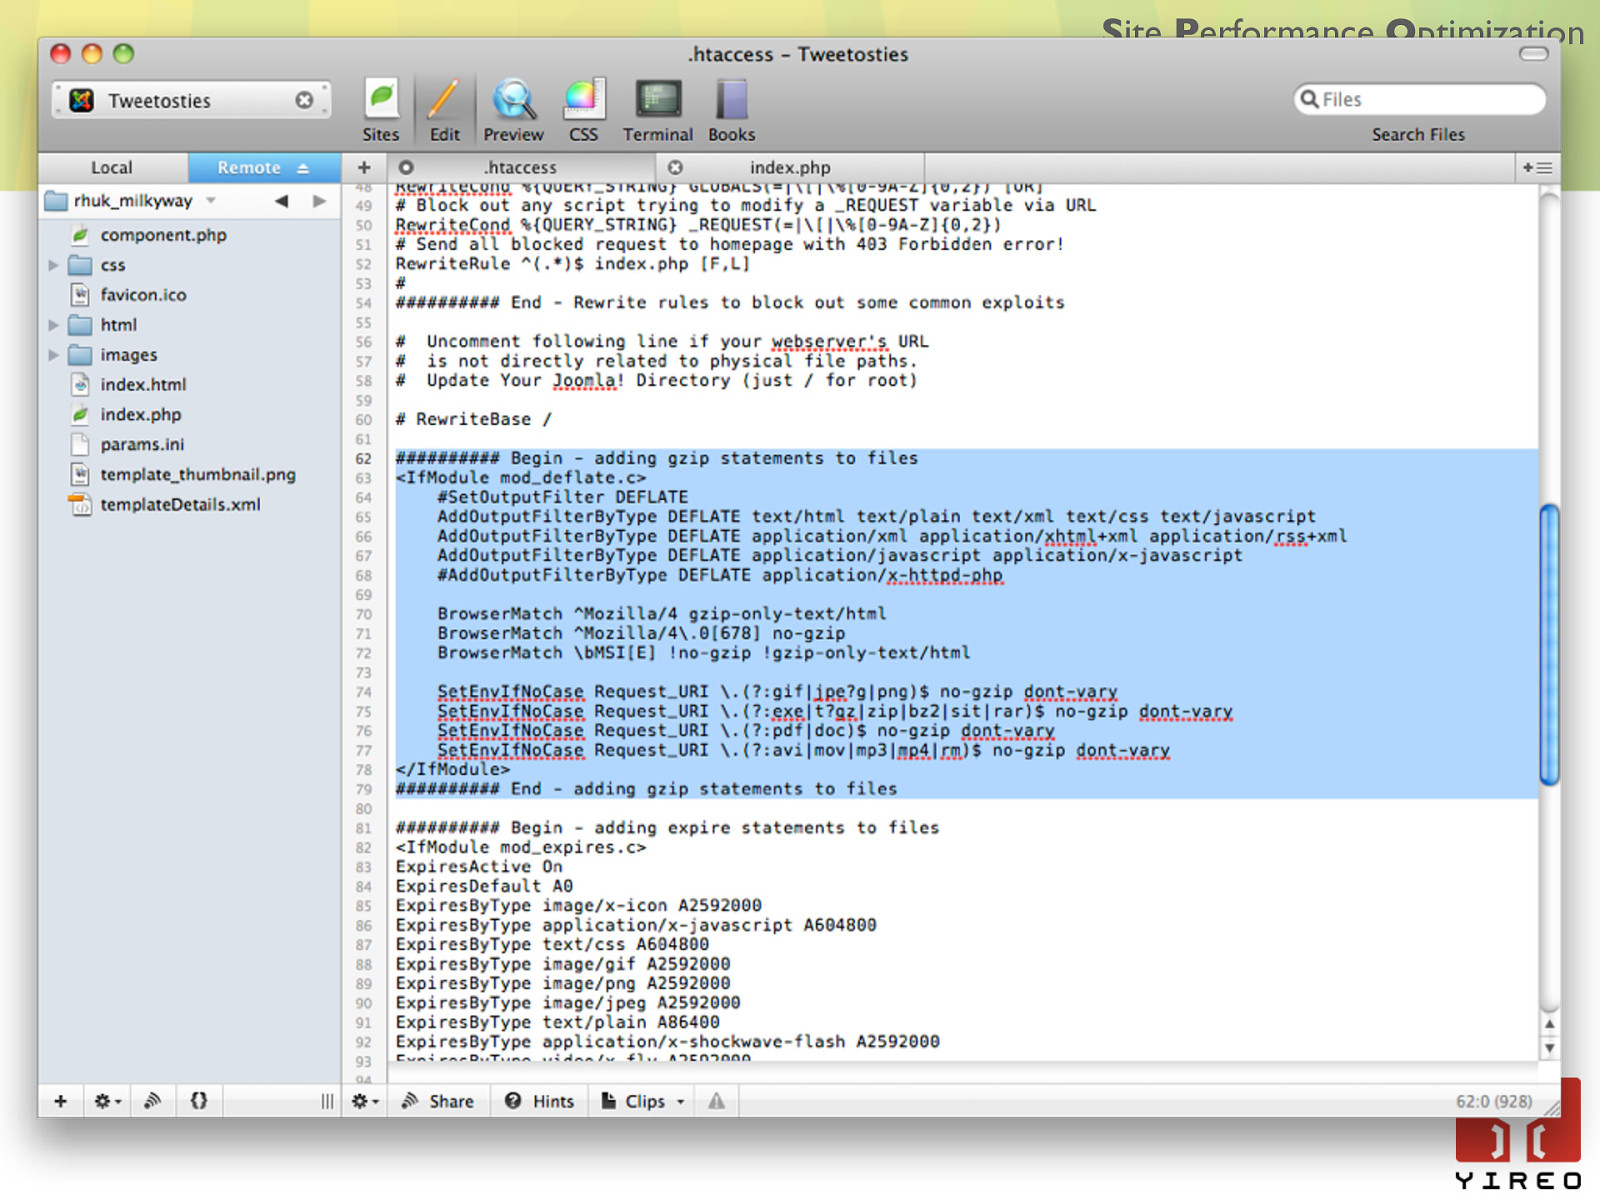Viewport: 1600px width, 1200px height.
Task: Click the 'ExpiresDefault A0' line
Action: [484, 886]
